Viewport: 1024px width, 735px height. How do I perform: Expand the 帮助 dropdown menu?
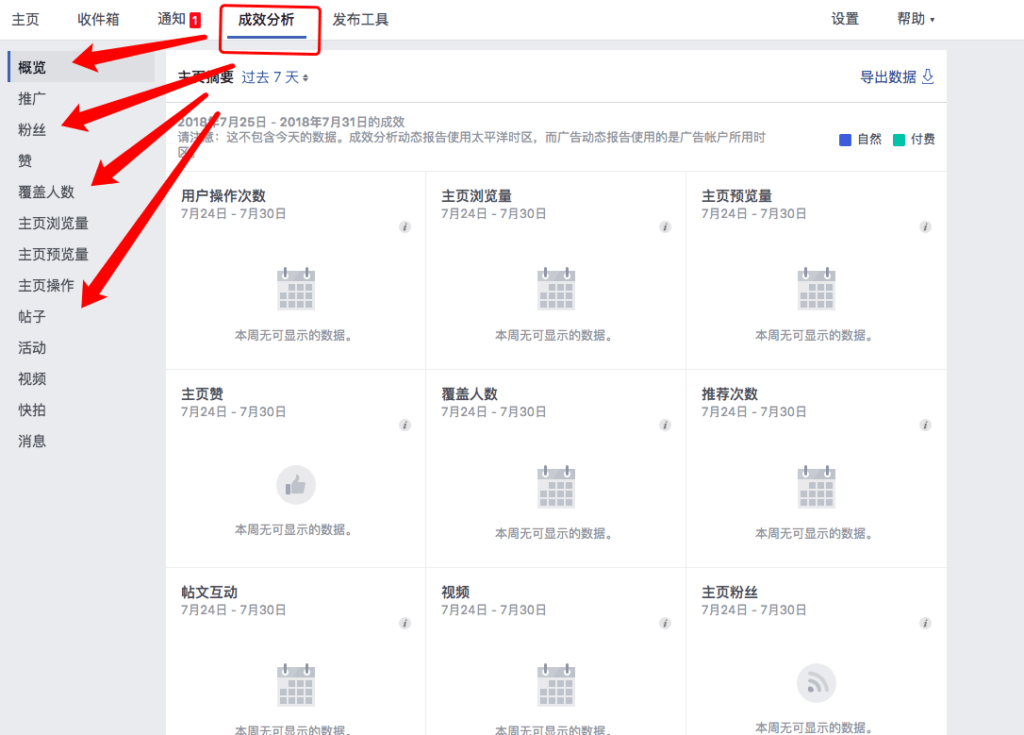[915, 19]
